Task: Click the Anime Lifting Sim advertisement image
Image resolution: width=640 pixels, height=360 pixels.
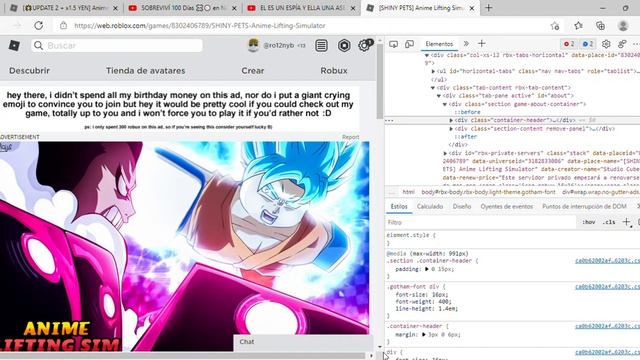Action: click(x=184, y=246)
